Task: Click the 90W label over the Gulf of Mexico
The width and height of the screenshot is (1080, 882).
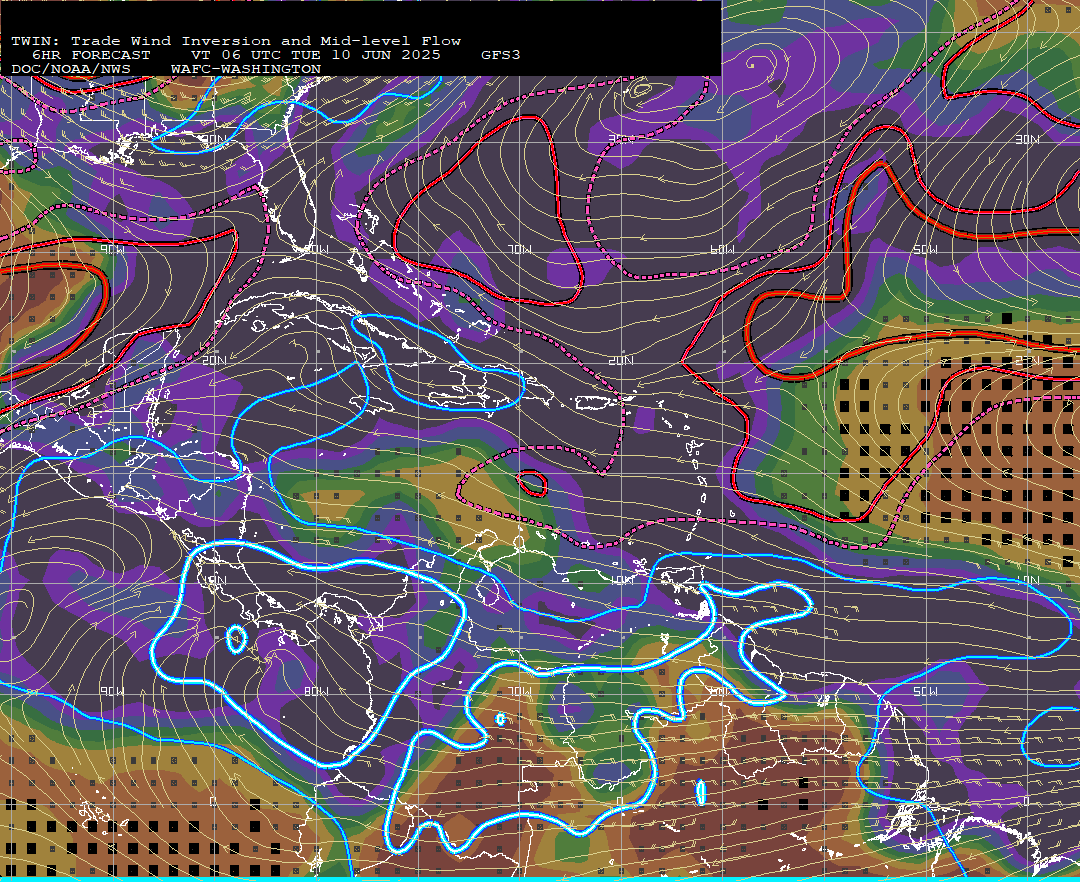Action: coord(112,250)
